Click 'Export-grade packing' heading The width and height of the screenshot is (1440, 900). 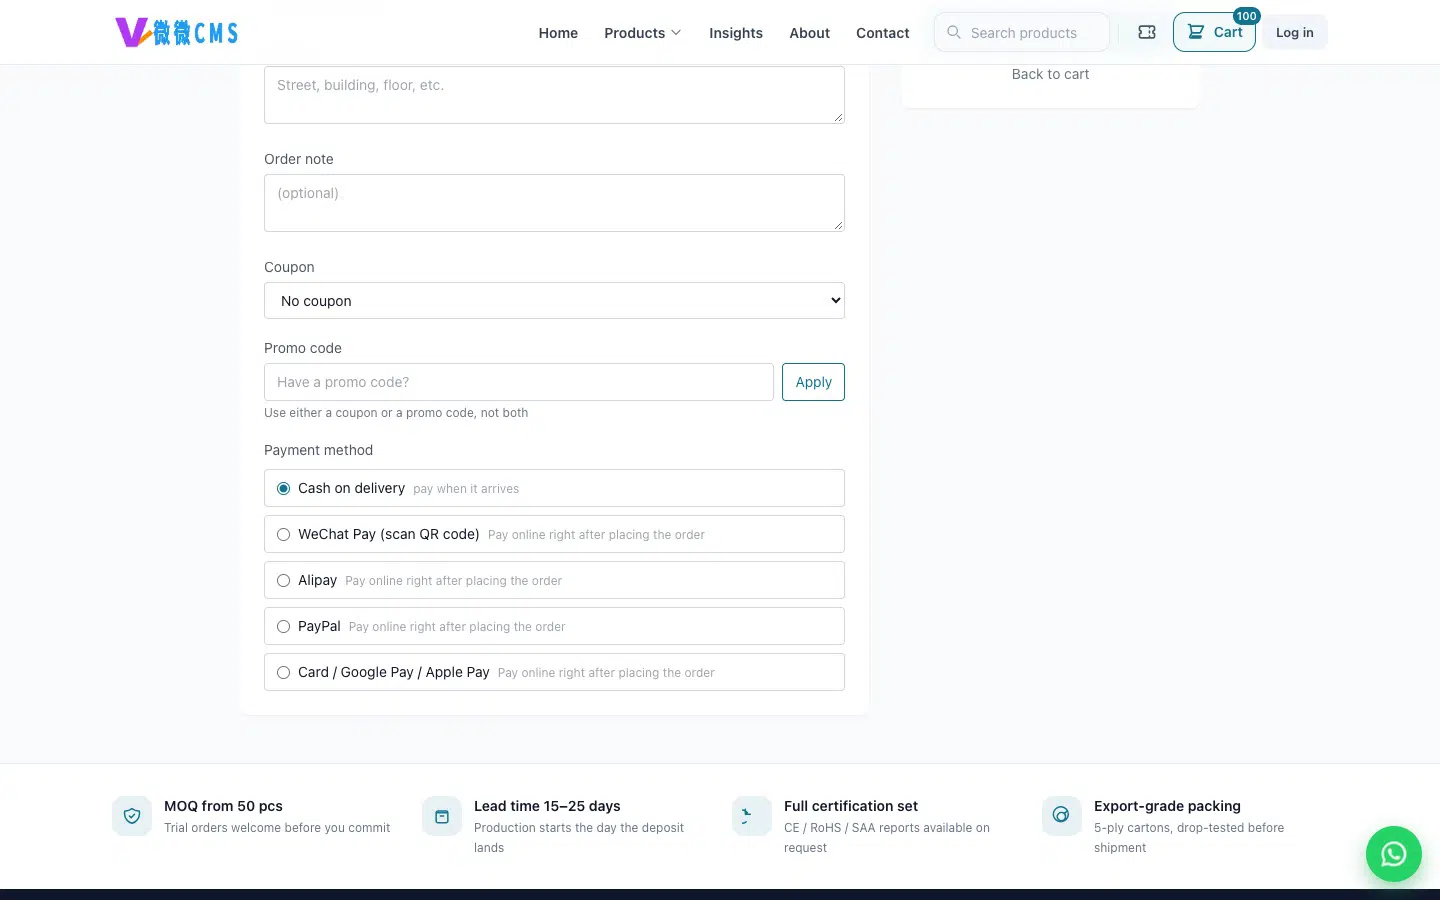(x=1167, y=806)
